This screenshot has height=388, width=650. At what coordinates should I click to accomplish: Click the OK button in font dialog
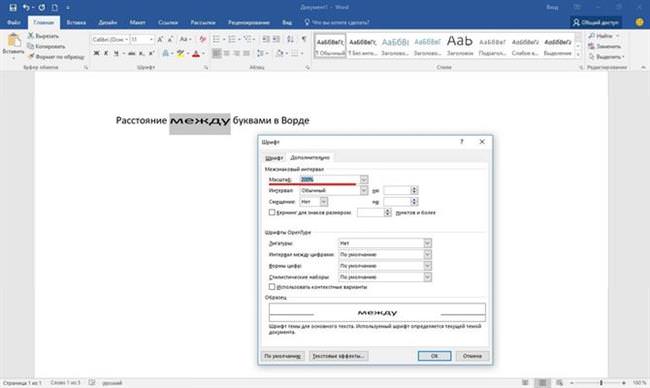pos(434,356)
